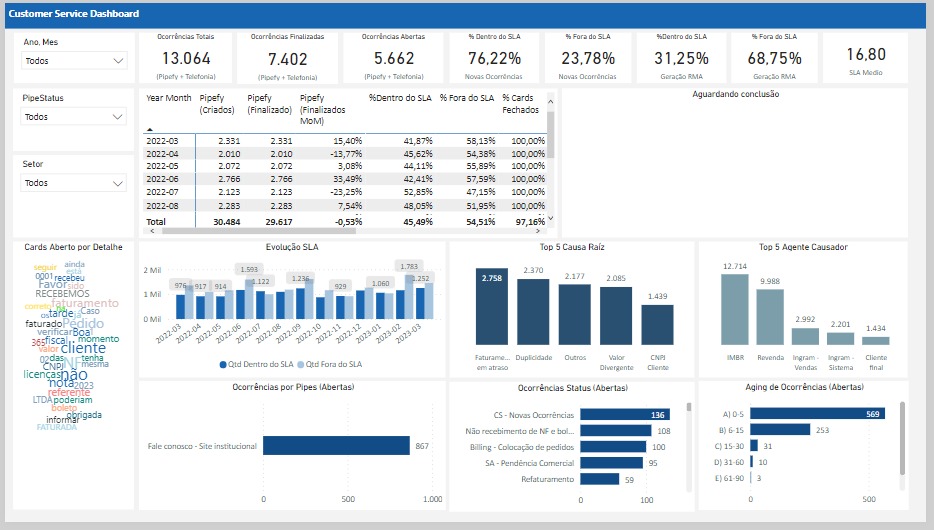934x530 pixels.
Task: Click table vertical scrollbar up arrow
Action: (550, 102)
